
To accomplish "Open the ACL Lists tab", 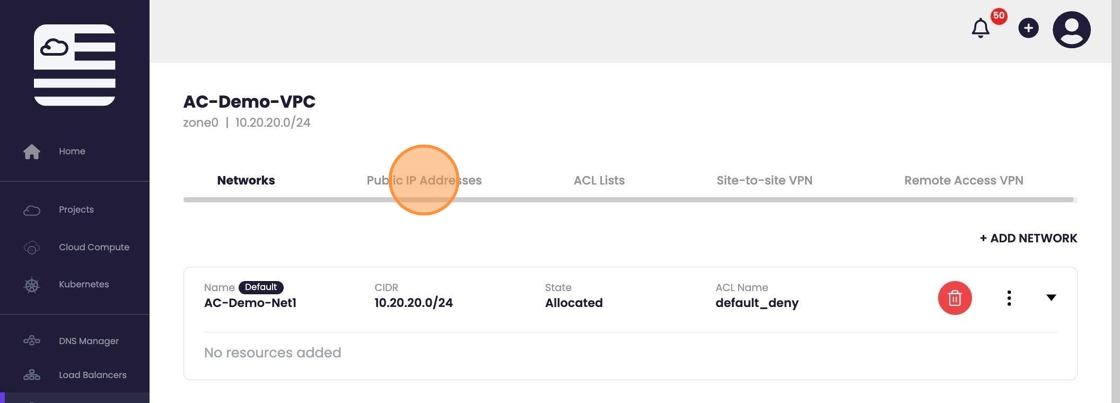I will [x=599, y=181].
